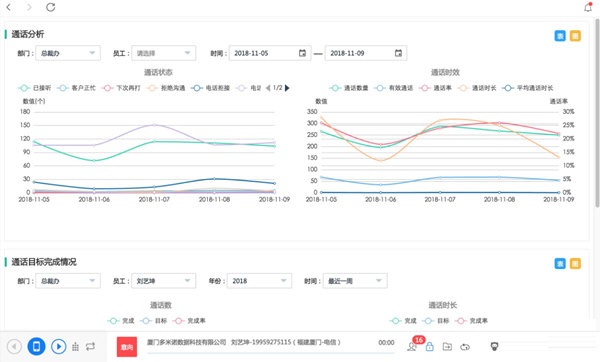This screenshot has width=600, height=362.
Task: Click the browser reload icon
Action: pyautogui.click(x=51, y=7)
